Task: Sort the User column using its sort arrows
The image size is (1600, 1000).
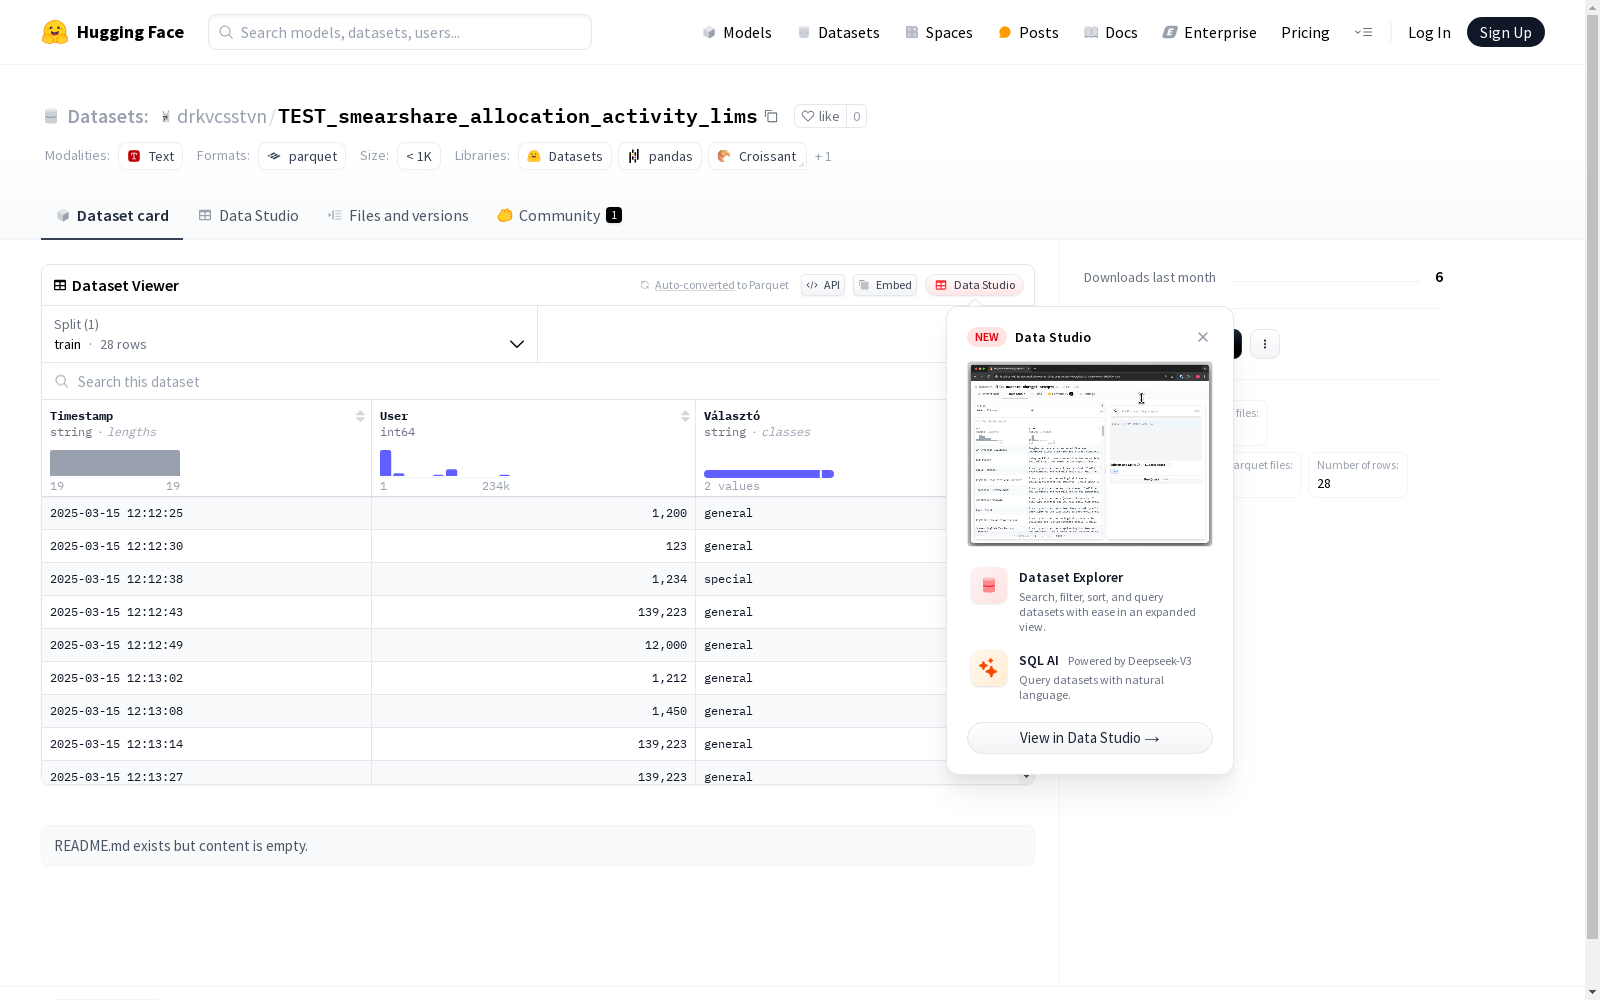Action: coord(685,416)
